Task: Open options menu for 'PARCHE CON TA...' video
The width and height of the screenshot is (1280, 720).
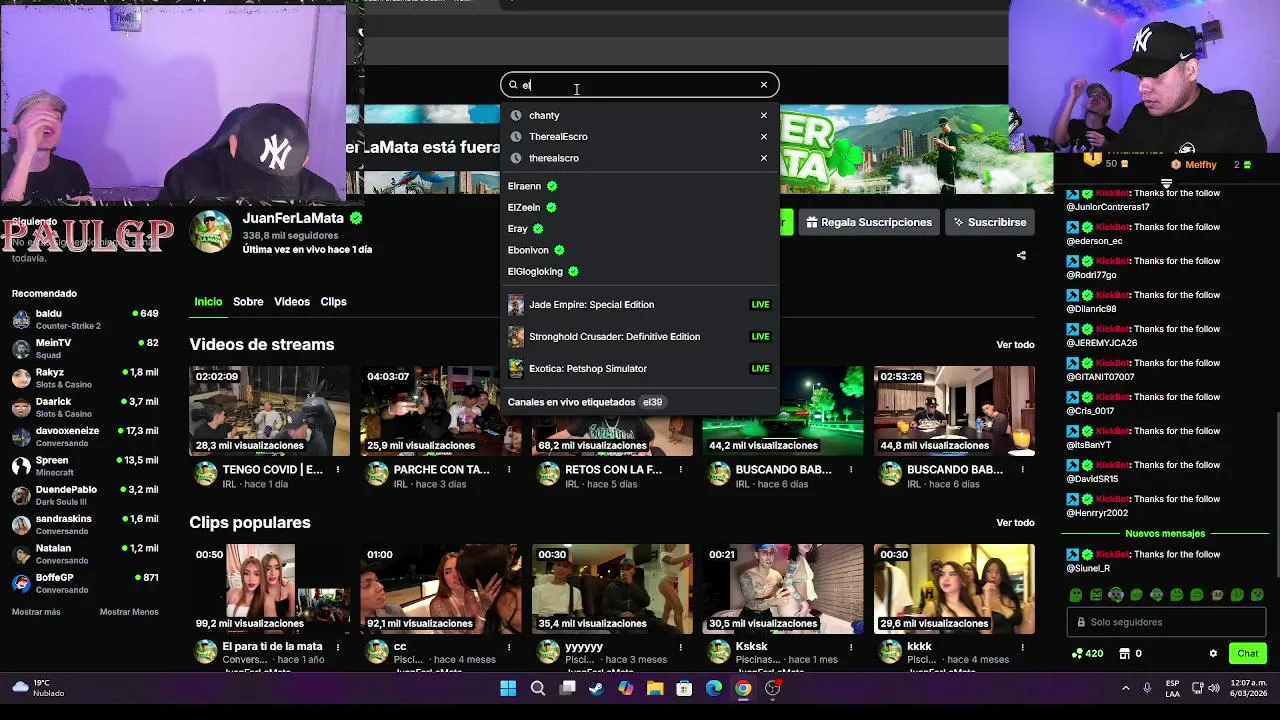Action: point(509,470)
